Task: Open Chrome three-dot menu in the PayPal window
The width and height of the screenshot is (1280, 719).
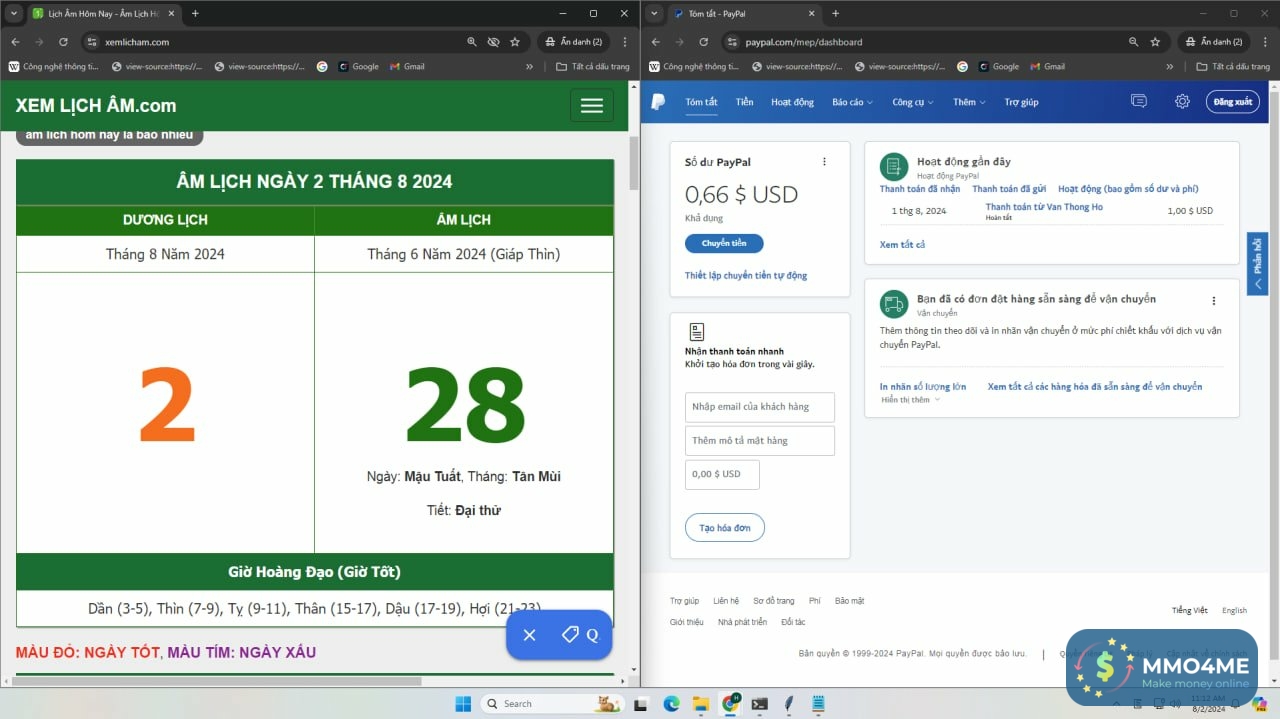Action: 1265,42
